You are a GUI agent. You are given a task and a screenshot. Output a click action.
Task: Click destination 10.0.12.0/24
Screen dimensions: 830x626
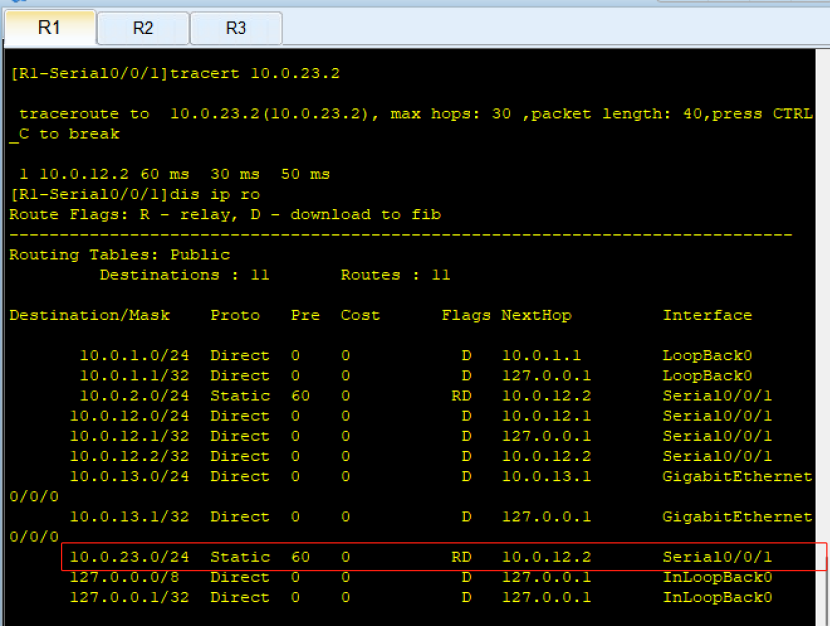click(x=129, y=415)
